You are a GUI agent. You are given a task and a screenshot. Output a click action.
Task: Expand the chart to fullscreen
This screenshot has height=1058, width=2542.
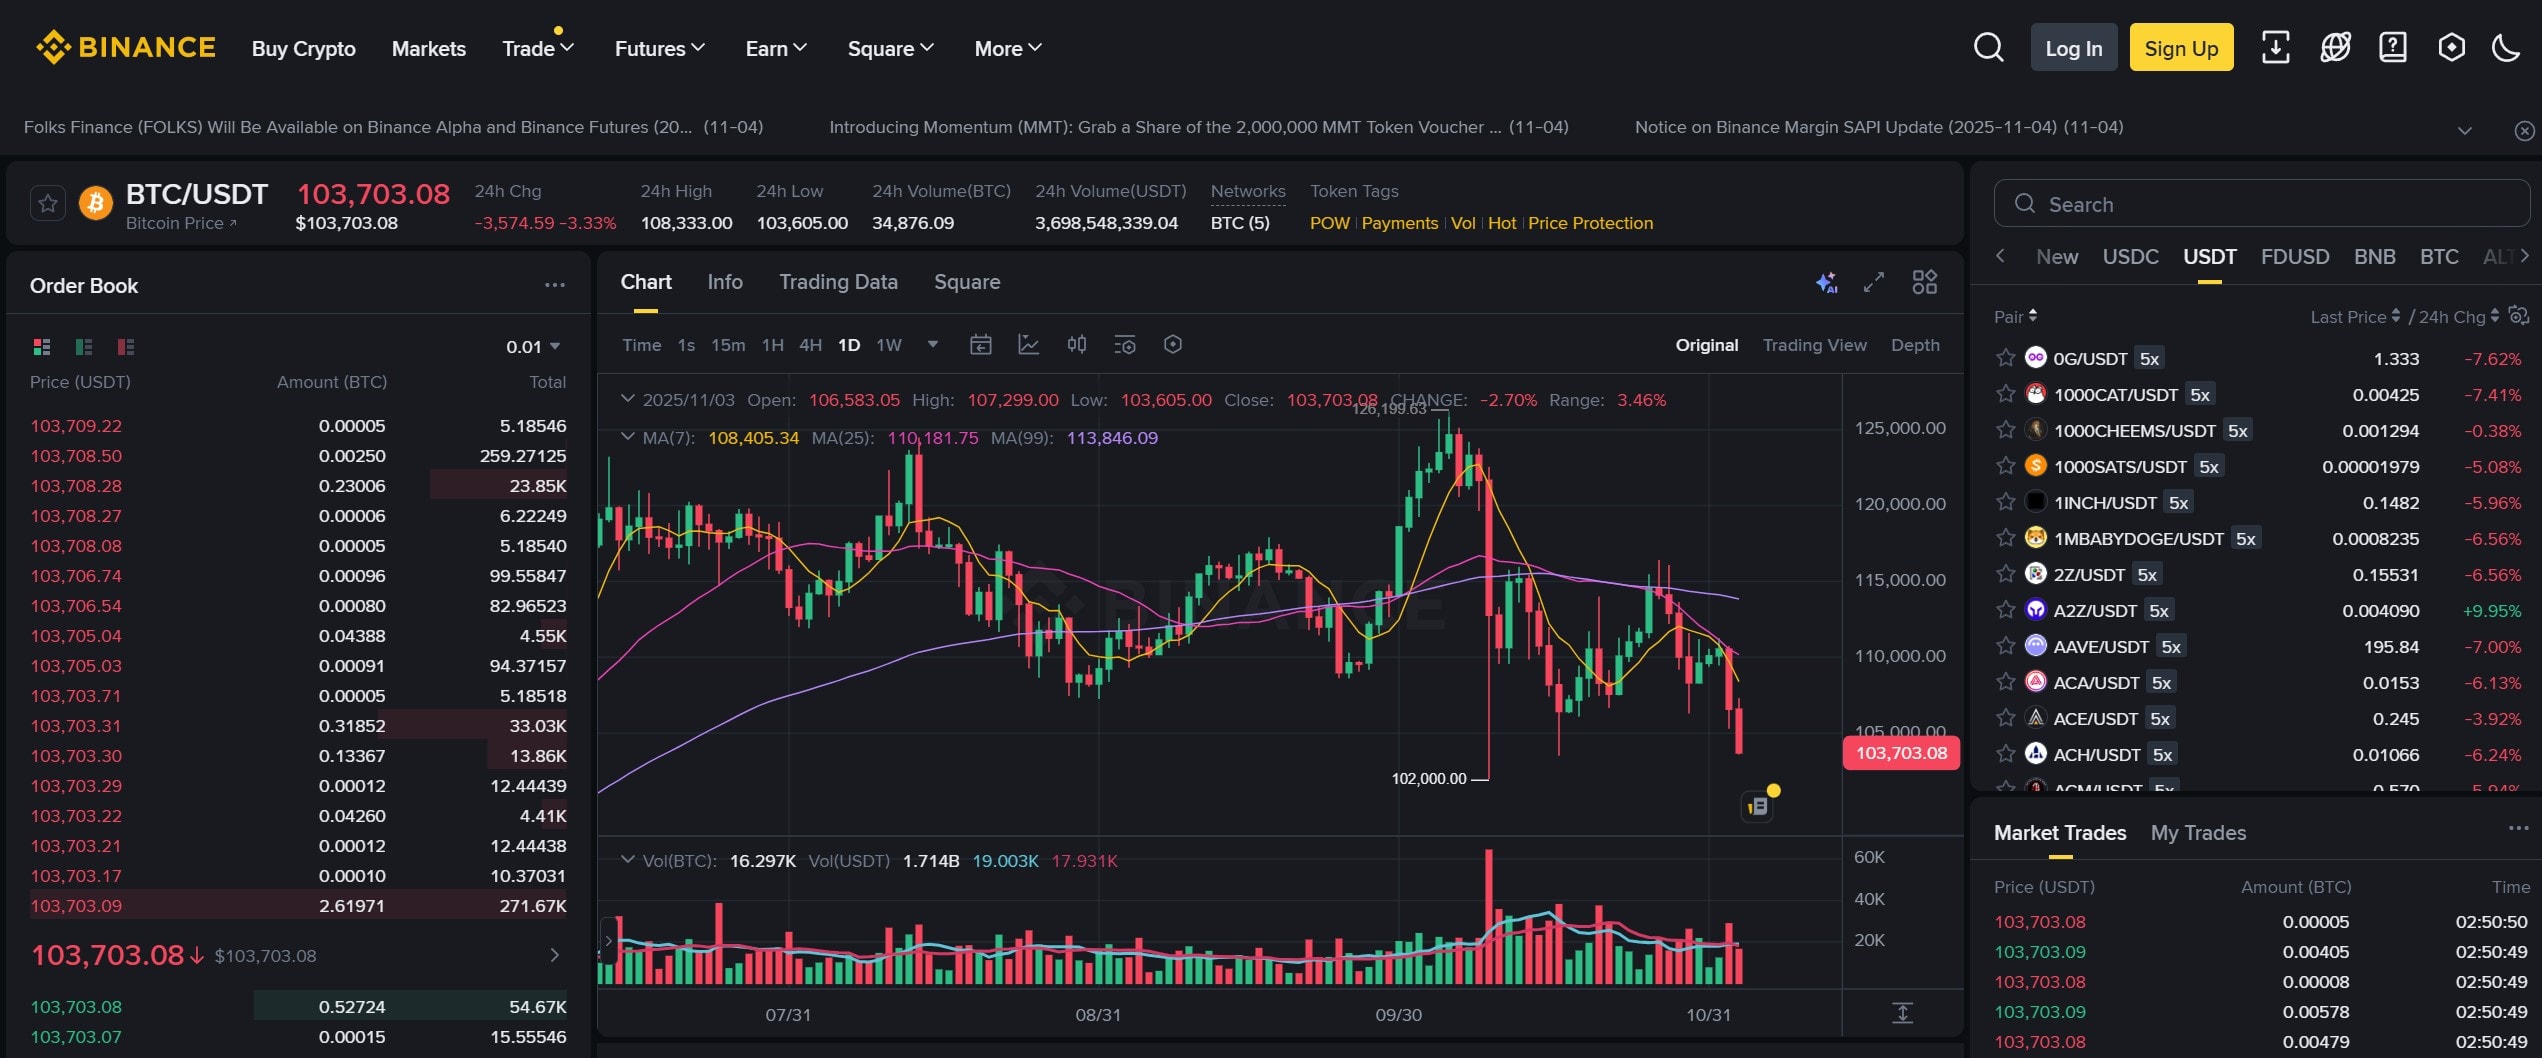click(x=1873, y=282)
